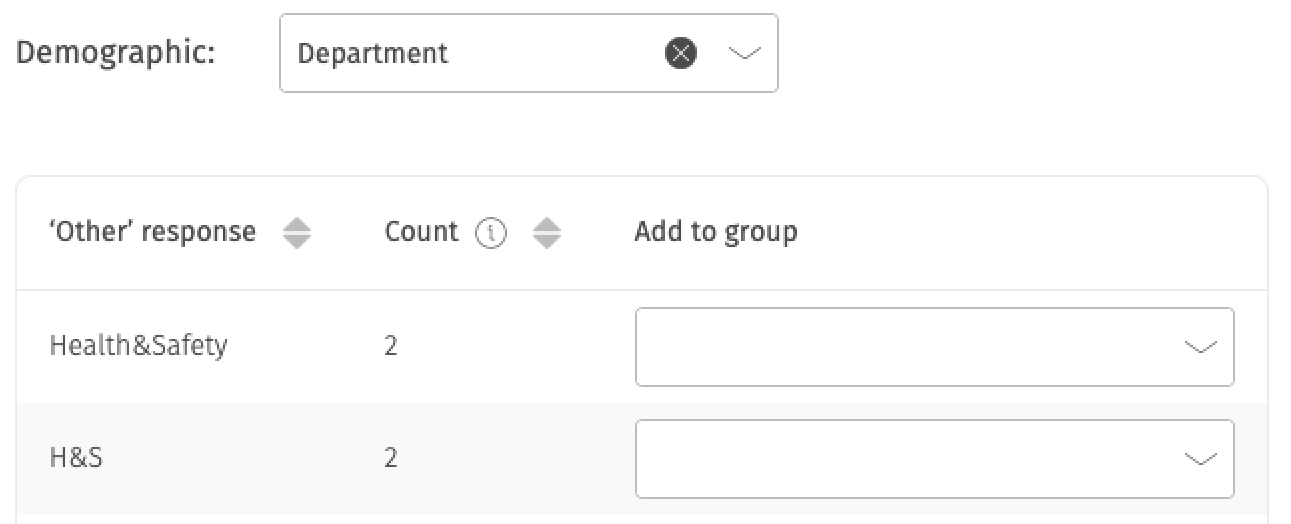Expand the Demographic dropdown chevron
The width and height of the screenshot is (1291, 524).
coord(744,54)
